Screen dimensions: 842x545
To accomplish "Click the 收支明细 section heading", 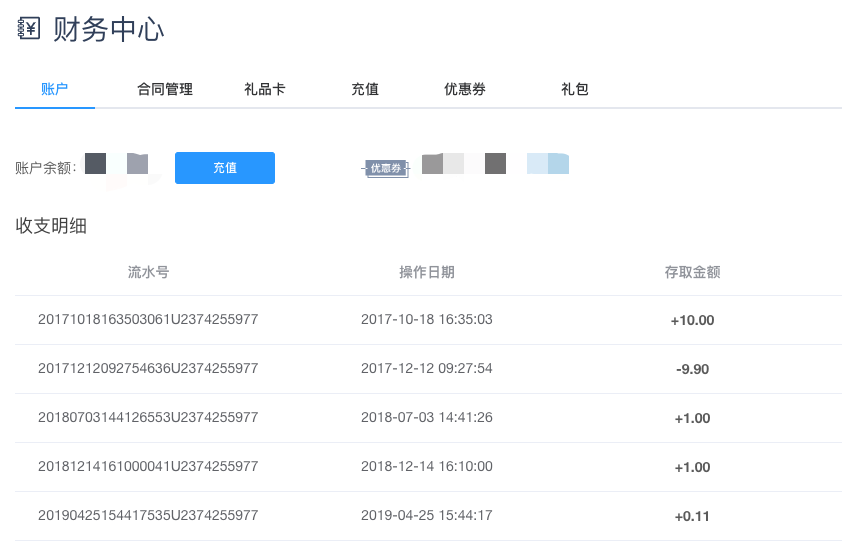I will tap(51, 226).
